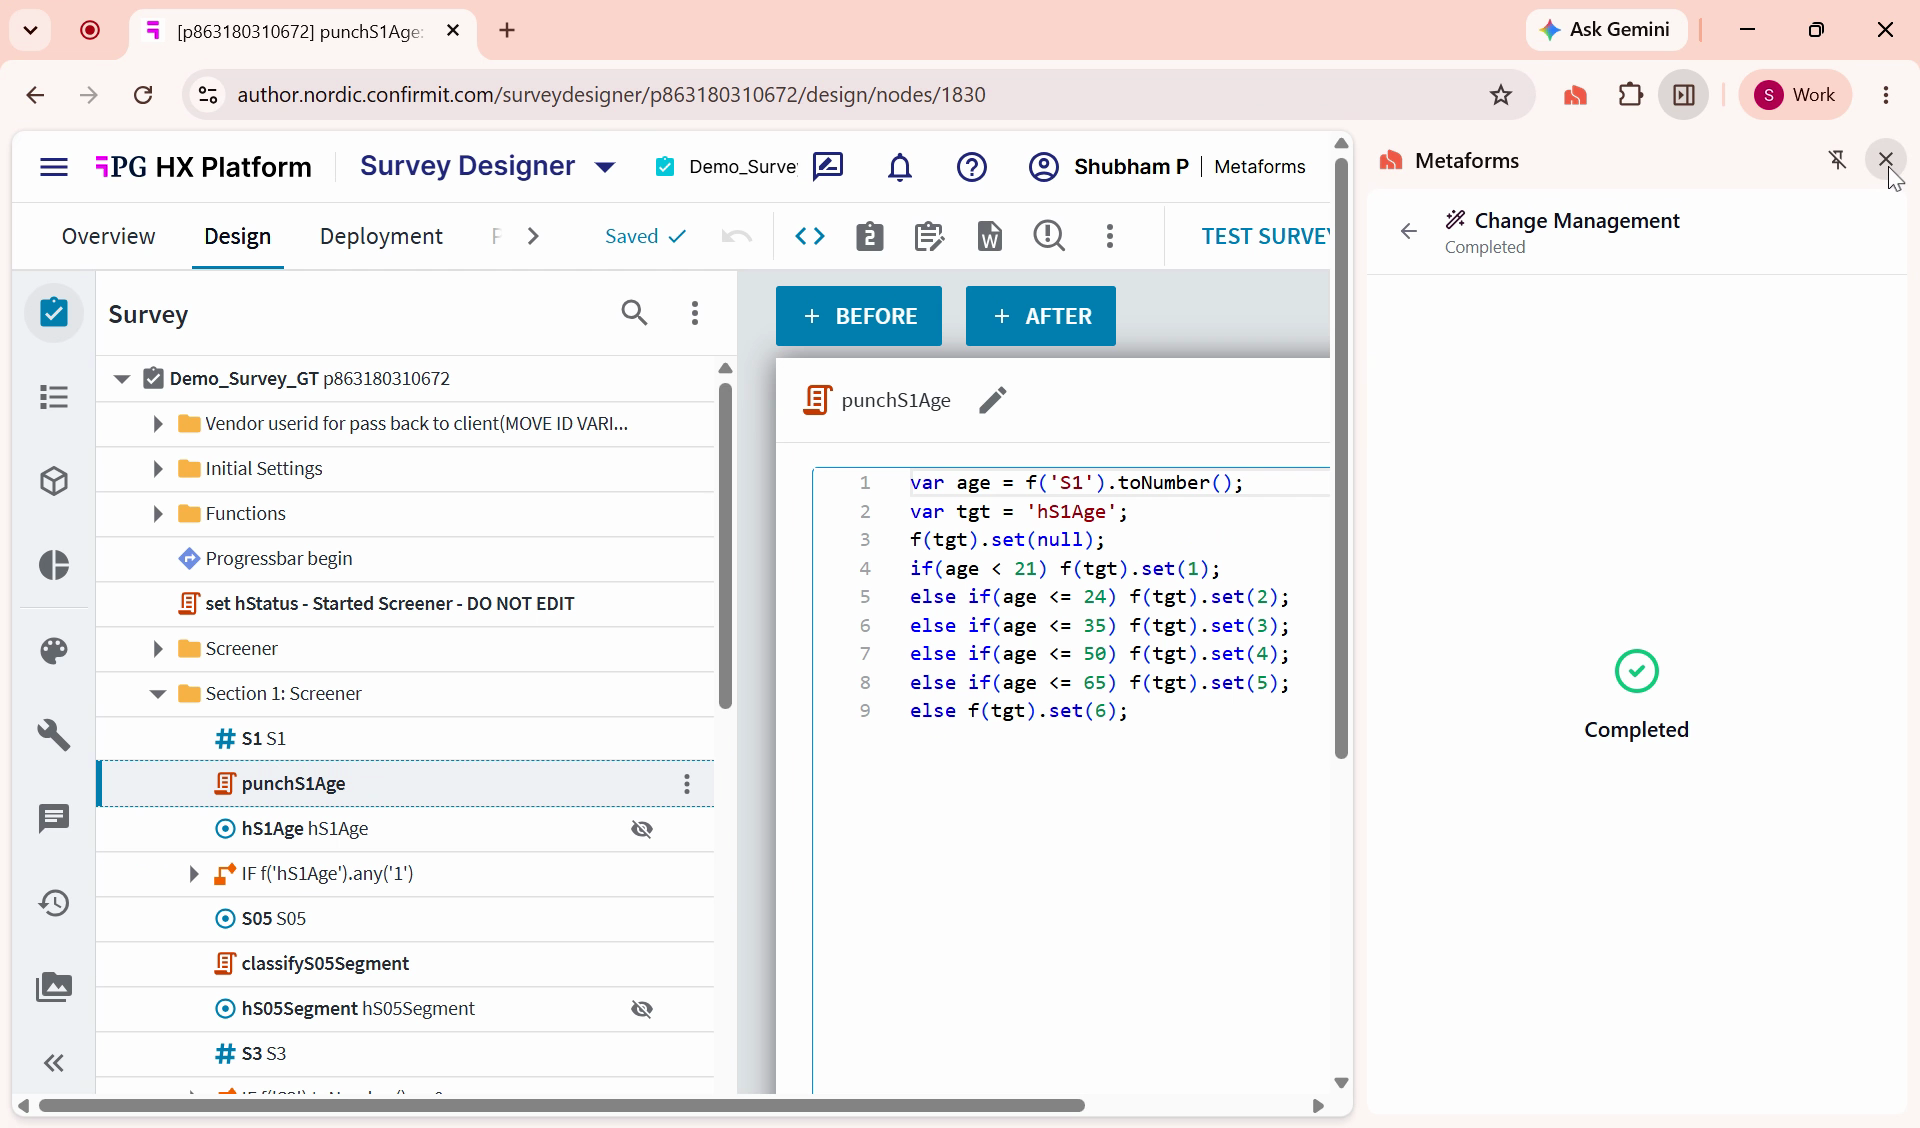This screenshot has height=1128, width=1920.
Task: Switch to the Overview tab
Action: pos(108,236)
